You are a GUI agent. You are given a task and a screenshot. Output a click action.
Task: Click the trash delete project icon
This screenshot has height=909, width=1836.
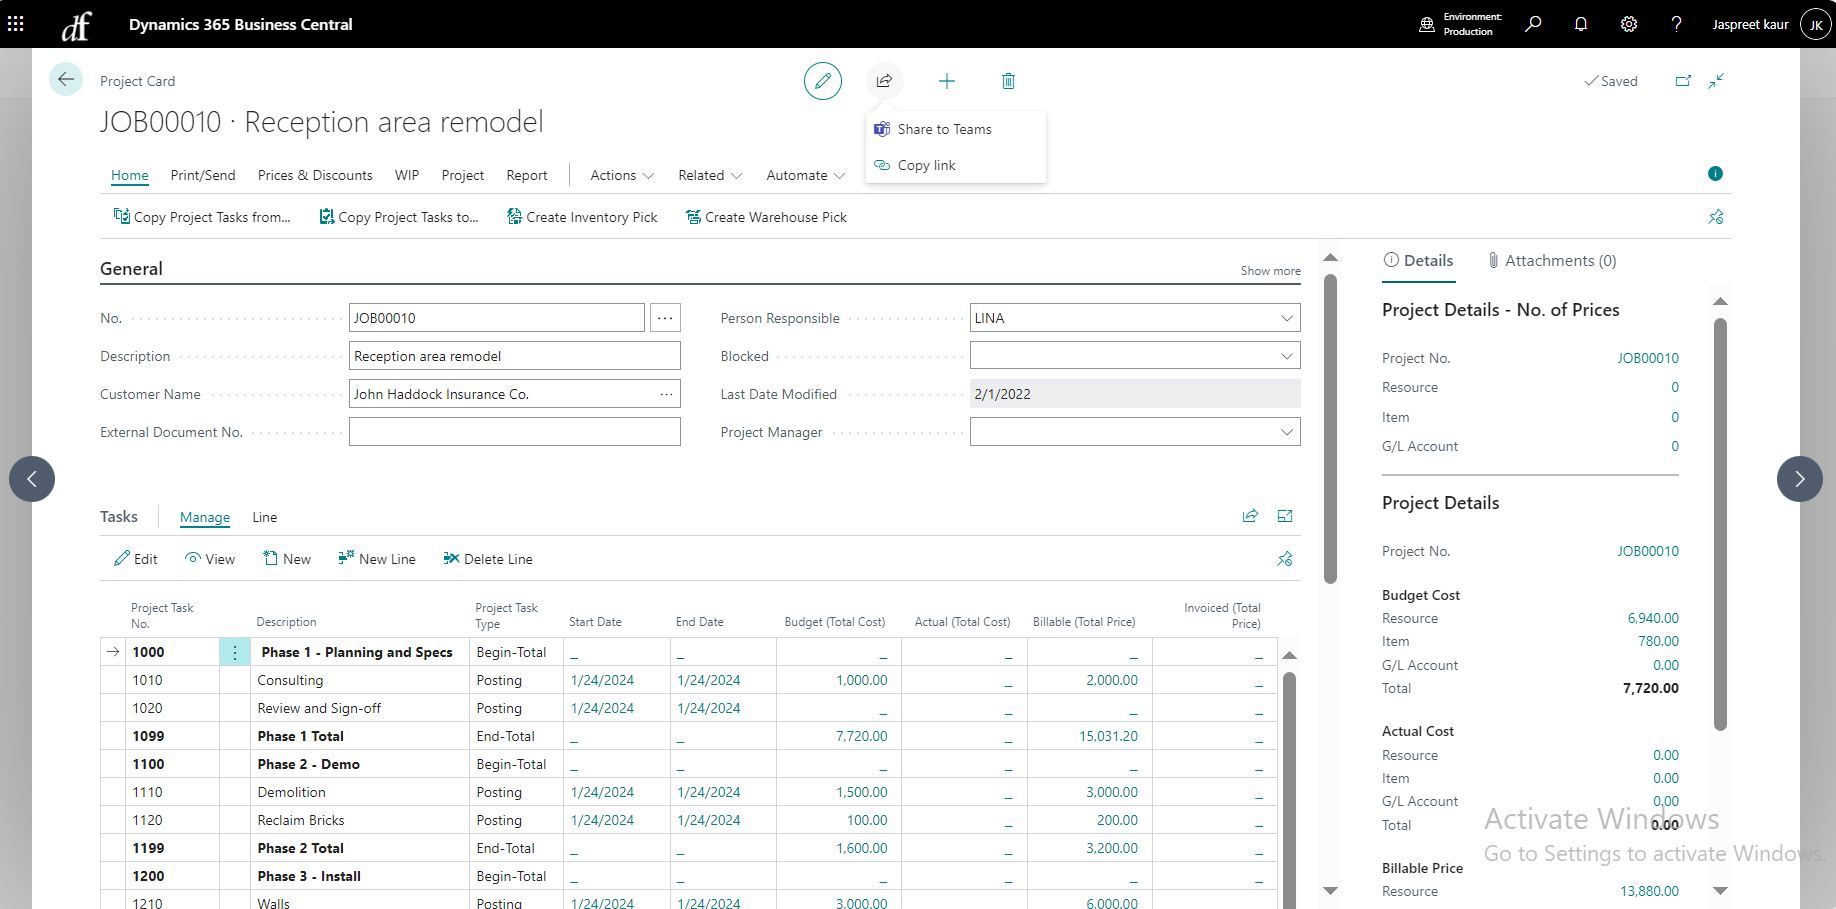coord(1008,81)
